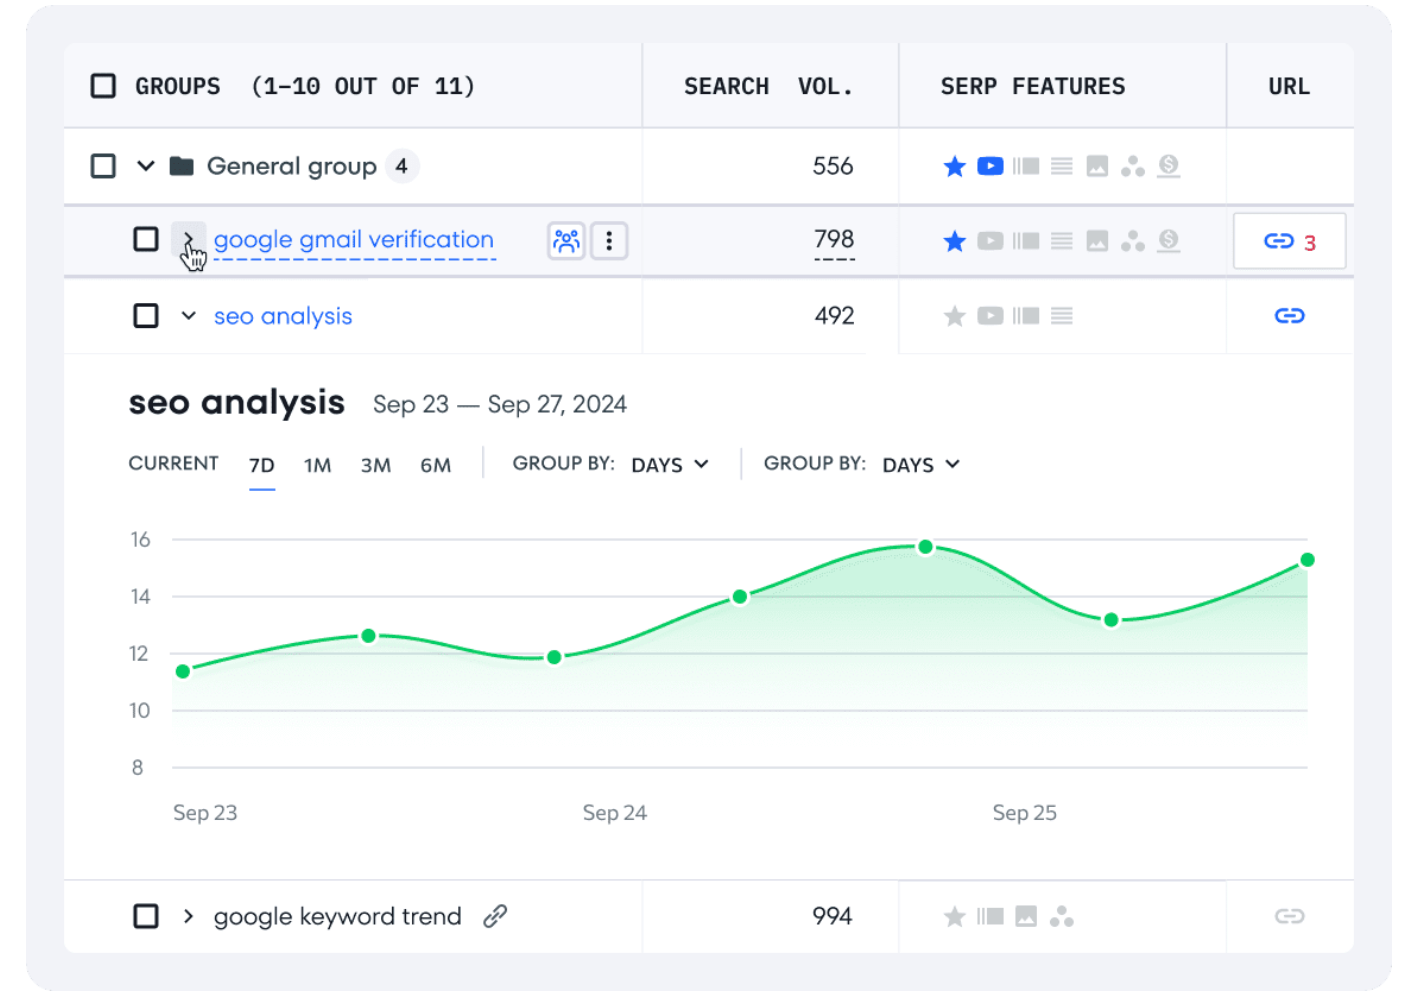Select the google keyword trend checkbox
Image resolution: width=1418 pixels, height=992 pixels.
click(x=146, y=916)
